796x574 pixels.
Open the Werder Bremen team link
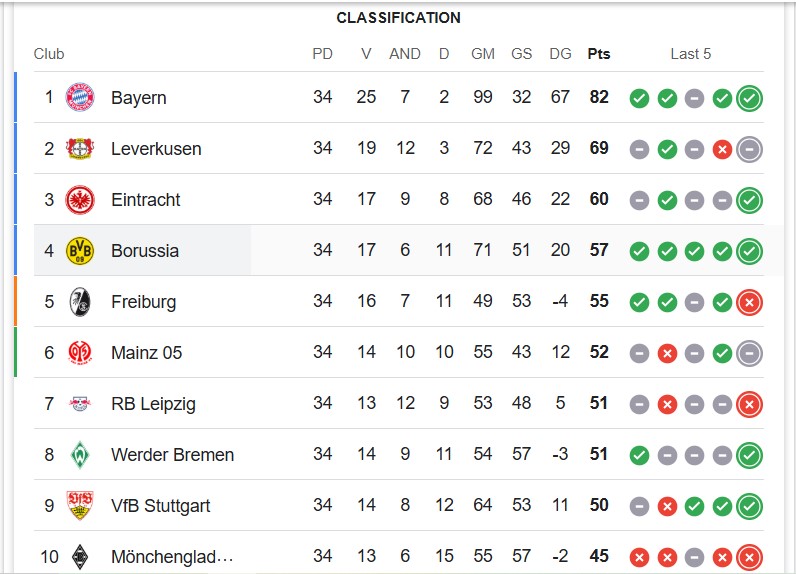172,455
